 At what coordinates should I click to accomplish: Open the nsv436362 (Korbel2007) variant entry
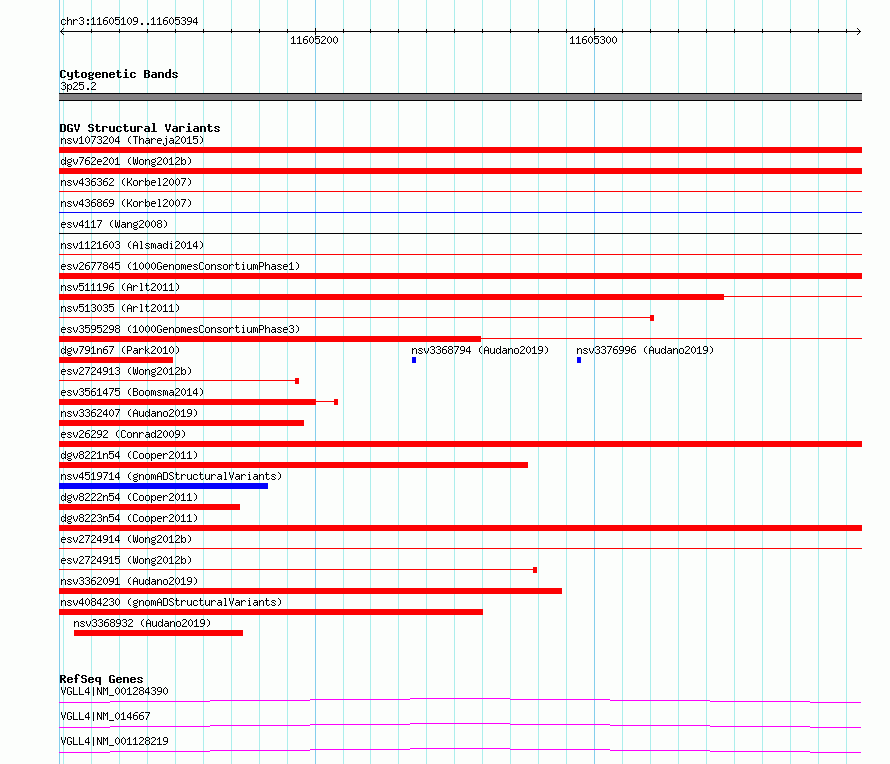click(126, 182)
